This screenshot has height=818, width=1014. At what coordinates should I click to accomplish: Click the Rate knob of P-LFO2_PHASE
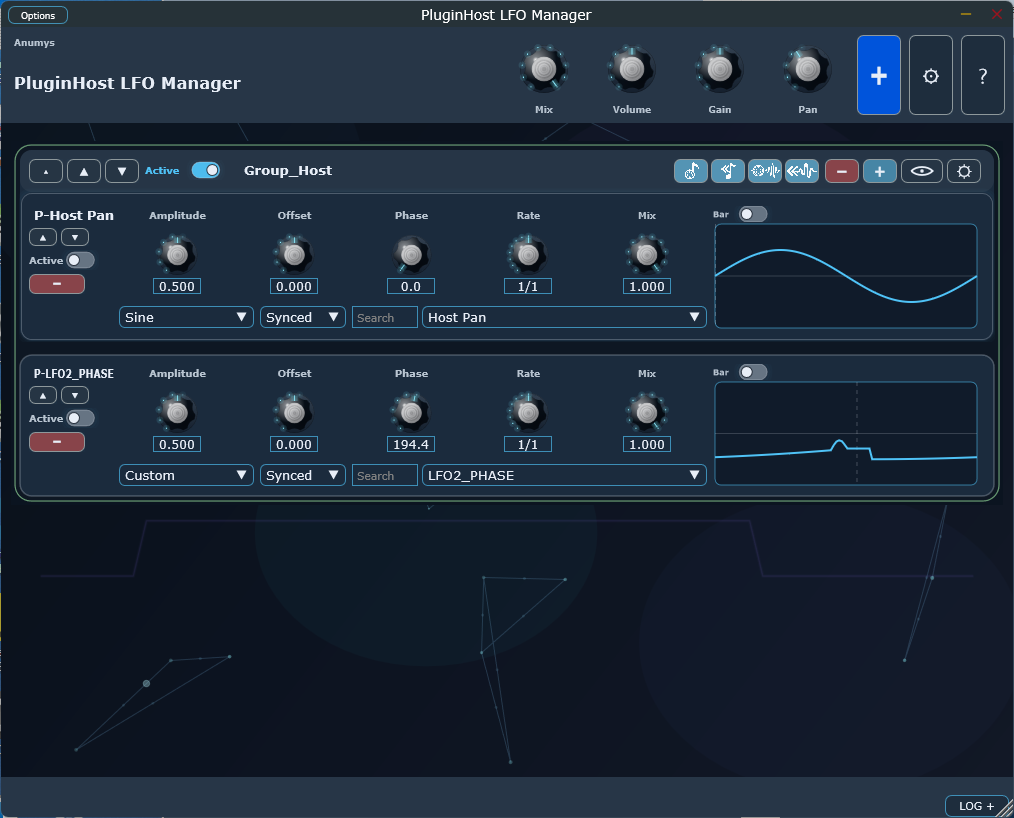(x=528, y=413)
